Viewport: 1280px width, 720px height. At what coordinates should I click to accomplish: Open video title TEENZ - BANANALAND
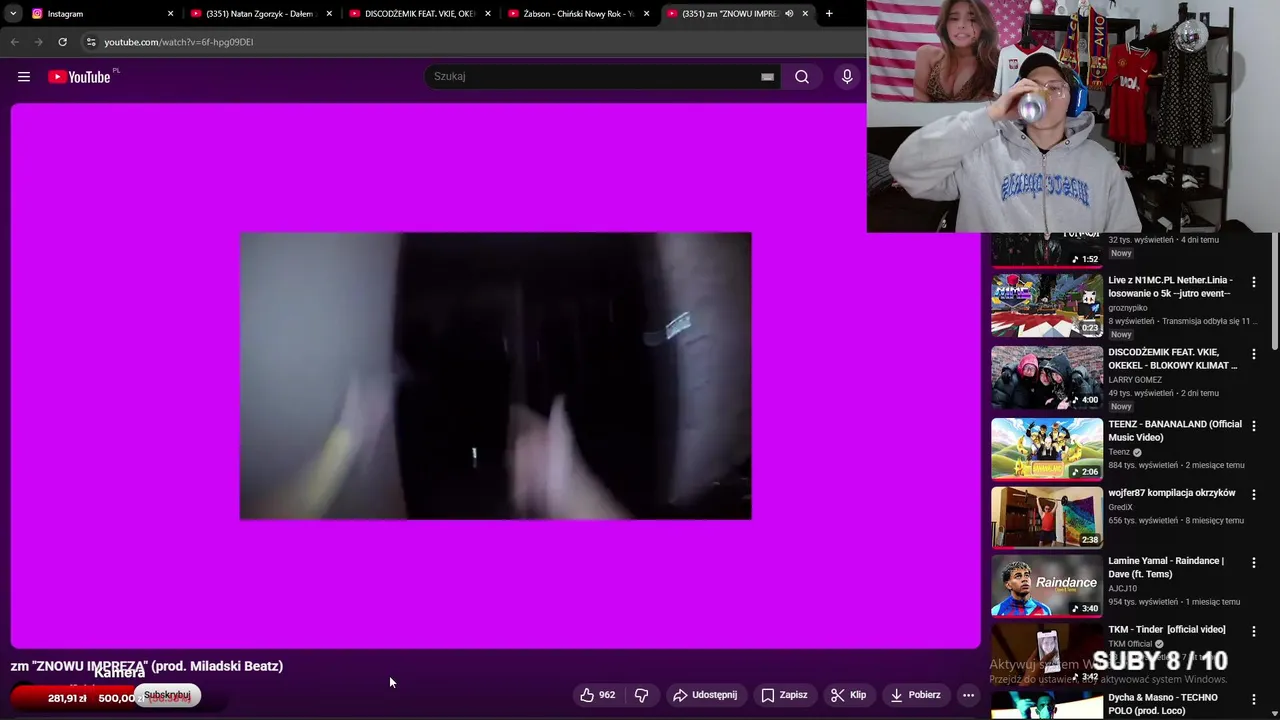[x=1174, y=431]
